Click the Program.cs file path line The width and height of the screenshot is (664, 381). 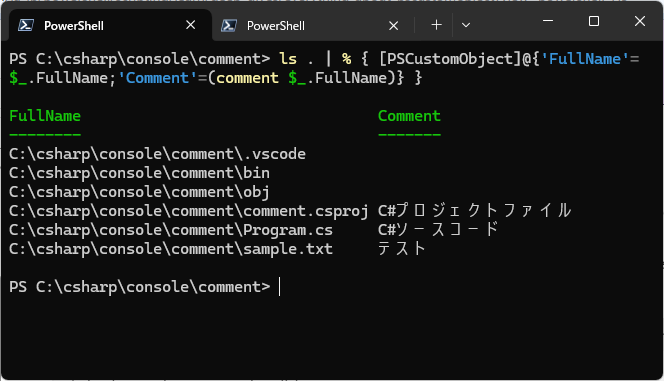pyautogui.click(x=171, y=230)
